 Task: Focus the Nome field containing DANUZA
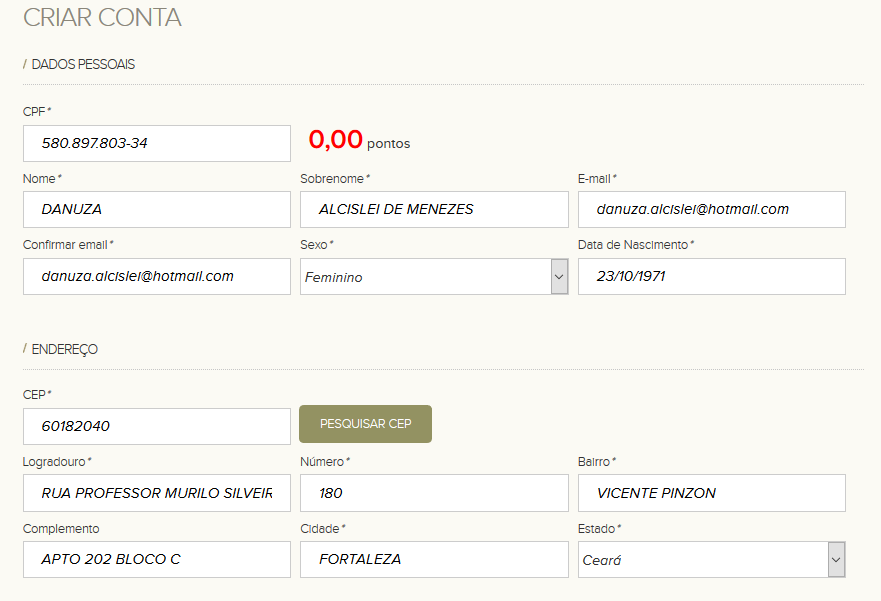click(x=157, y=210)
